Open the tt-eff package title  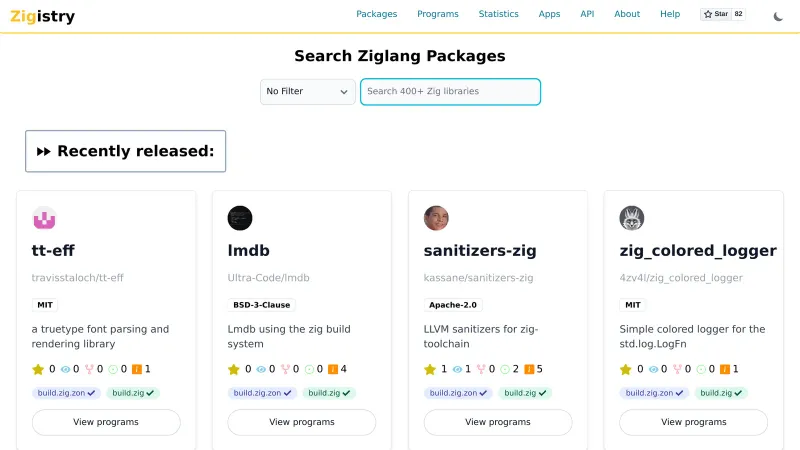(x=53, y=250)
